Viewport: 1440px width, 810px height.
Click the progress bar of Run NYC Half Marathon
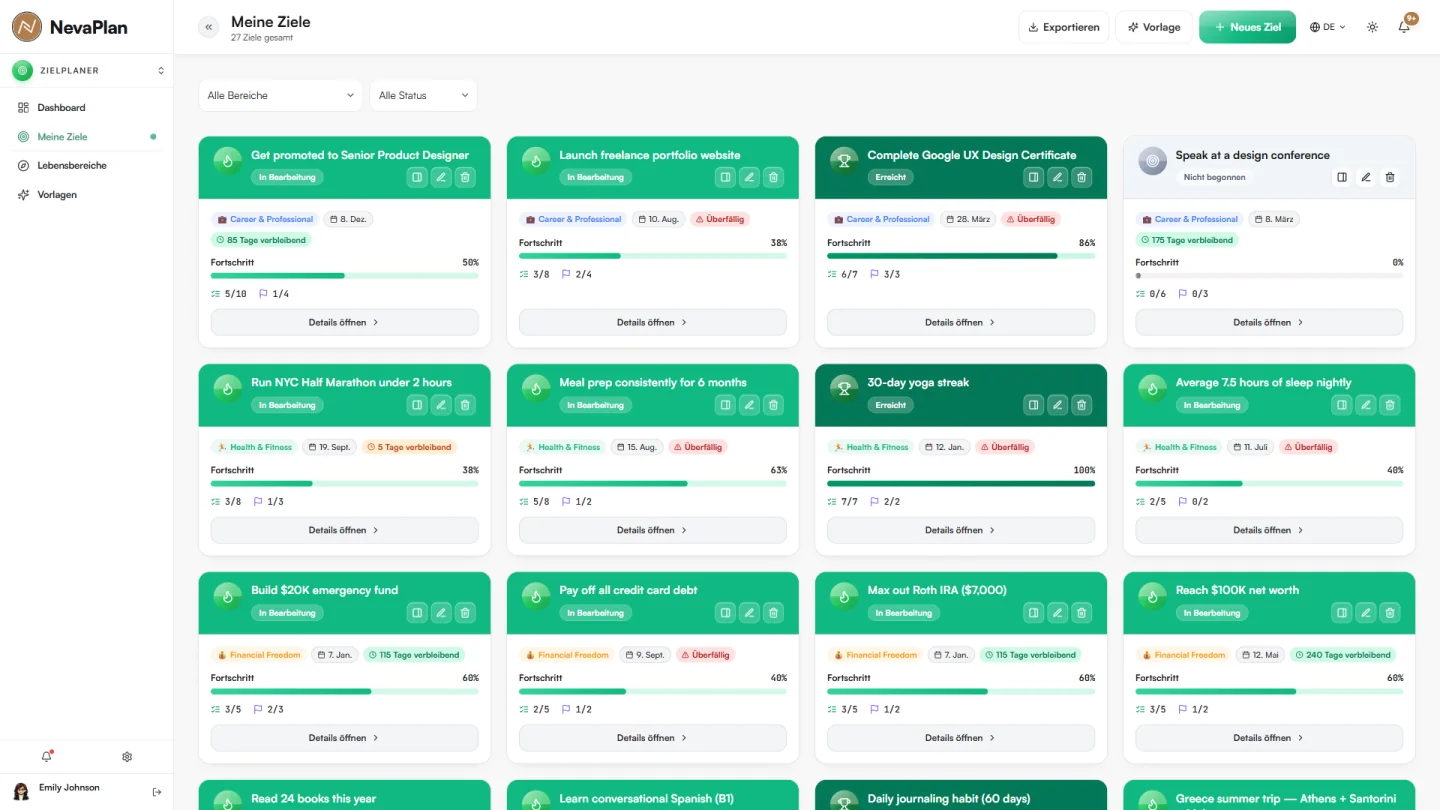(344, 483)
